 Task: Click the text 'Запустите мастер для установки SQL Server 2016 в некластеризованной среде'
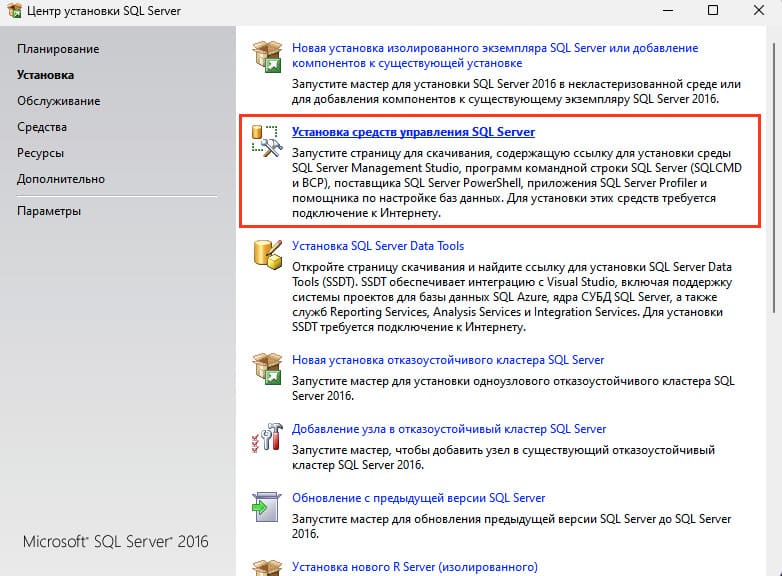tap(516, 91)
